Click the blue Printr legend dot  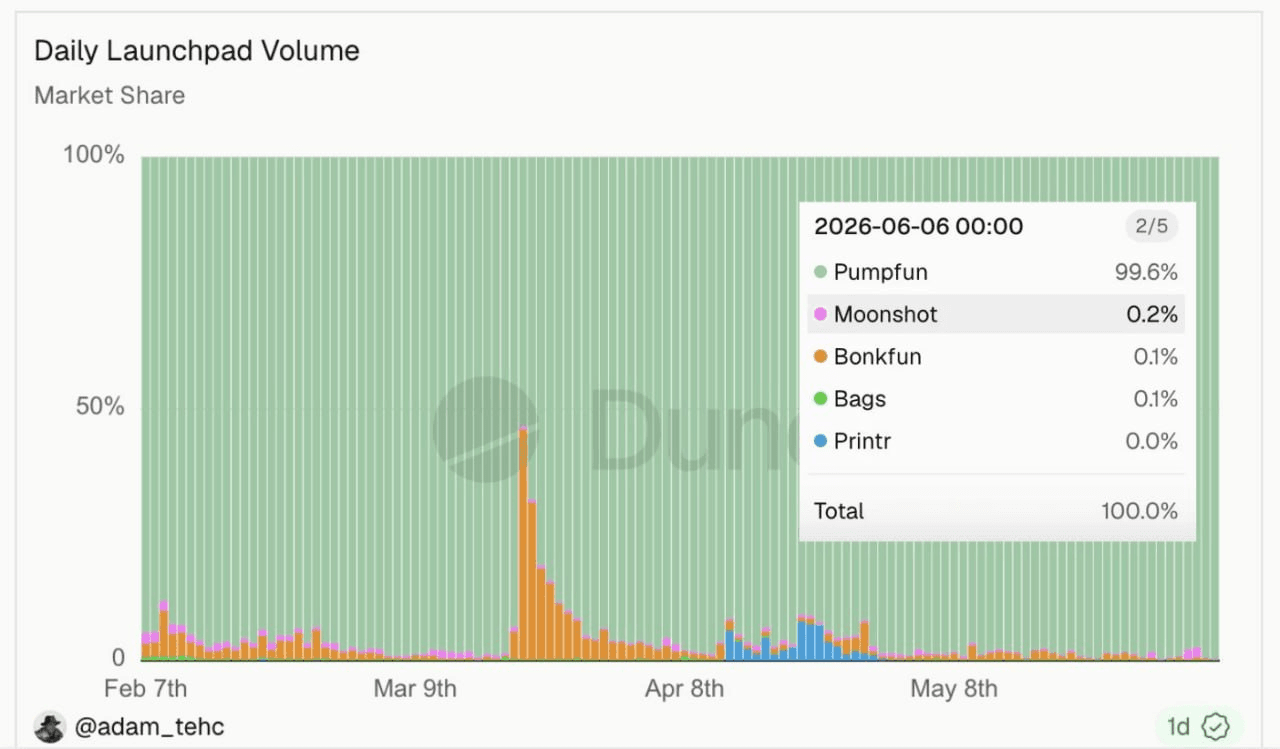pyautogui.click(x=820, y=441)
